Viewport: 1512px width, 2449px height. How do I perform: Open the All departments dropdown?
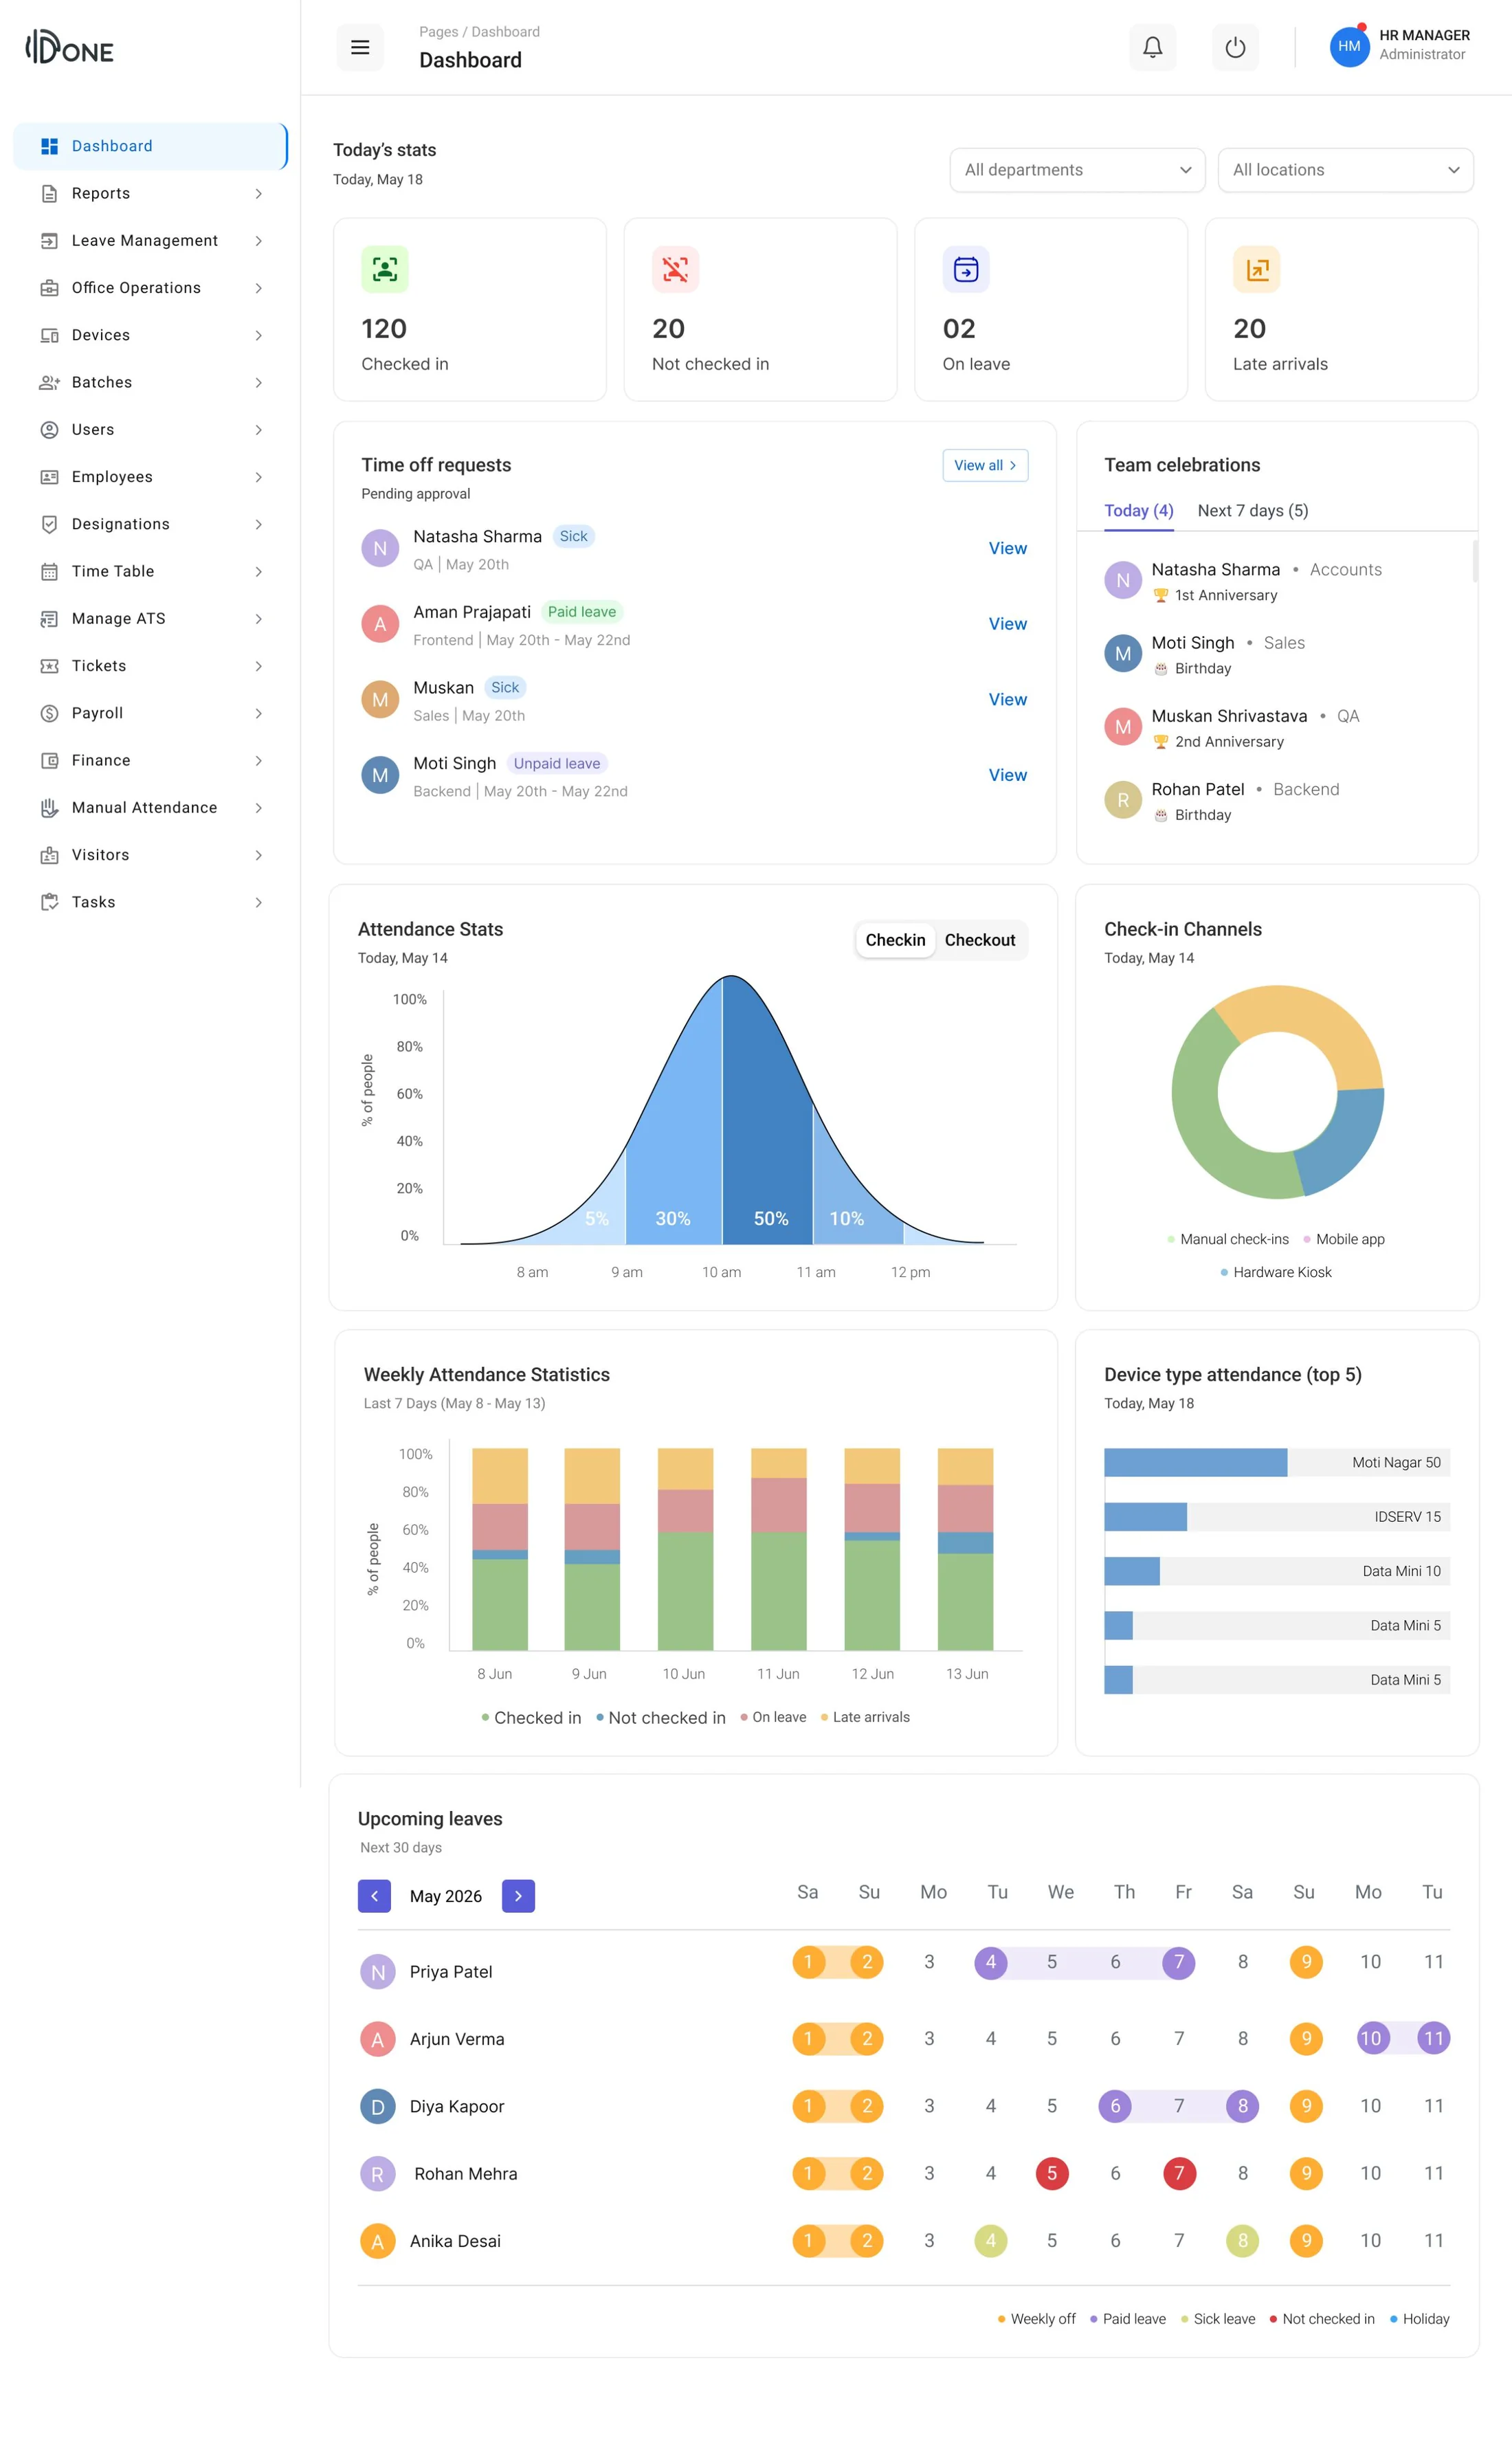(1077, 170)
